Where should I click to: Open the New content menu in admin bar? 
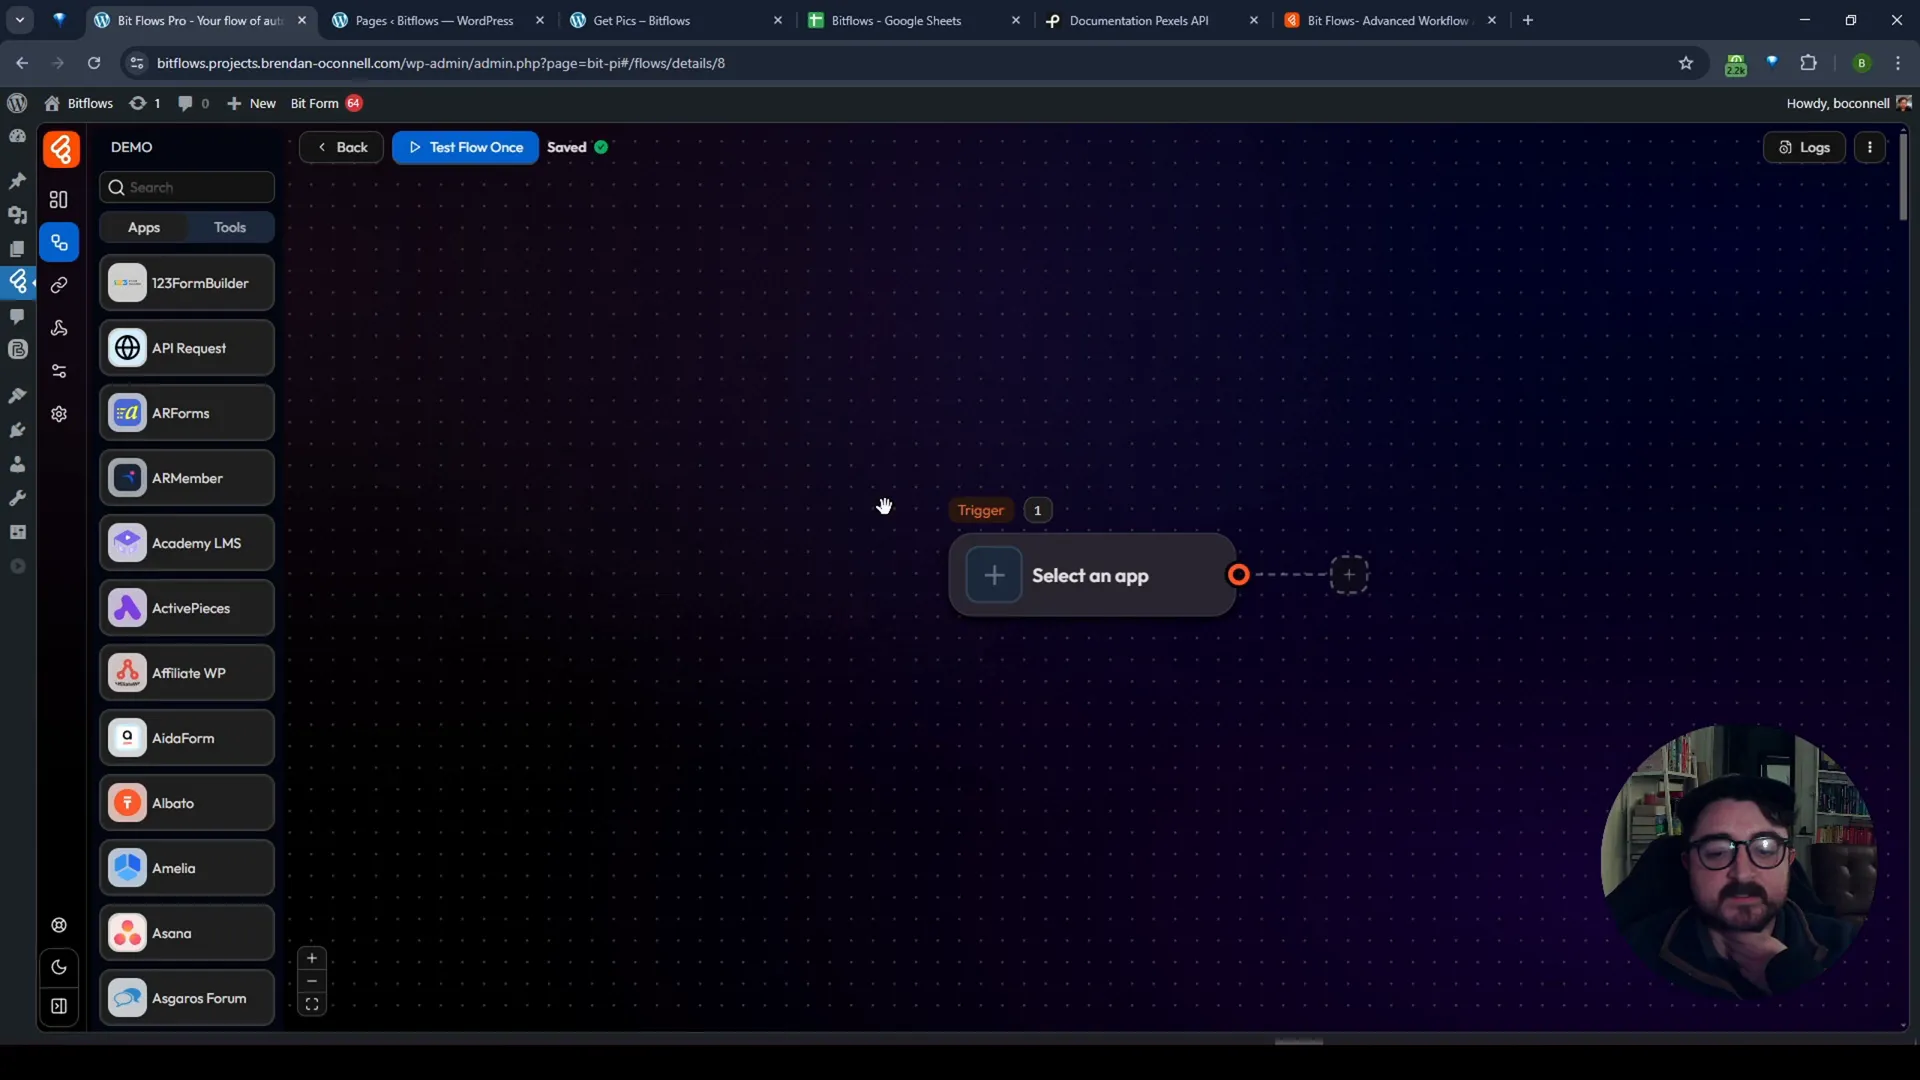point(251,103)
